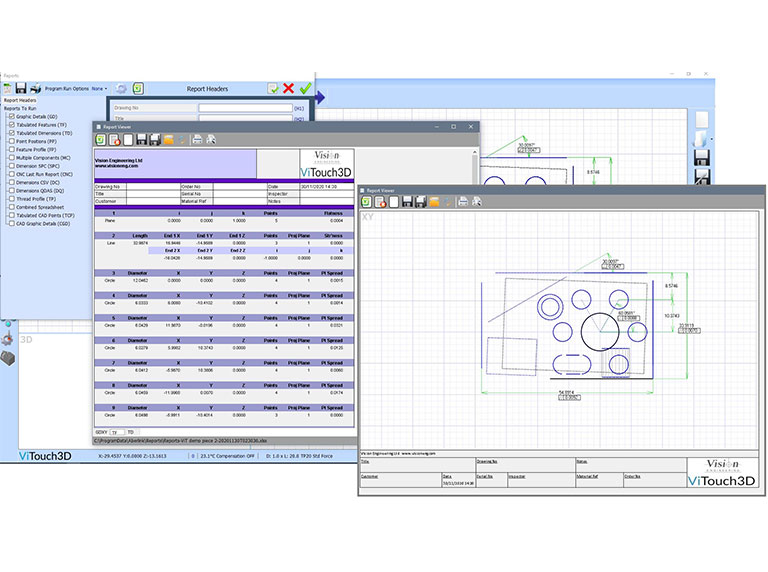Click the save icon in Reports toolbar
Image resolution: width=768 pixels, height=572 pixels.
click(x=20, y=88)
